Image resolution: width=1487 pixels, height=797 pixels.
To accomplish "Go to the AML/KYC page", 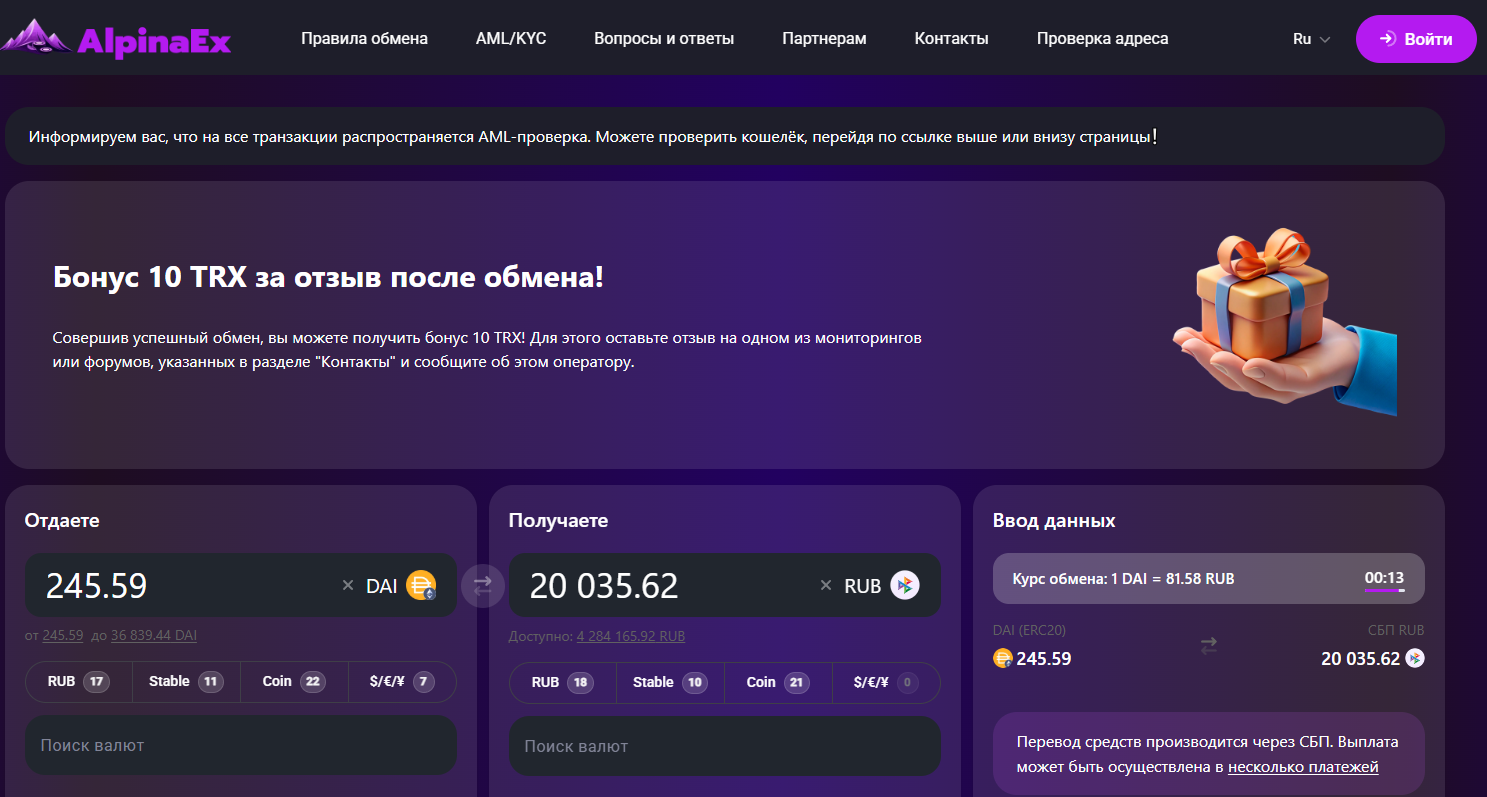I will coord(511,39).
